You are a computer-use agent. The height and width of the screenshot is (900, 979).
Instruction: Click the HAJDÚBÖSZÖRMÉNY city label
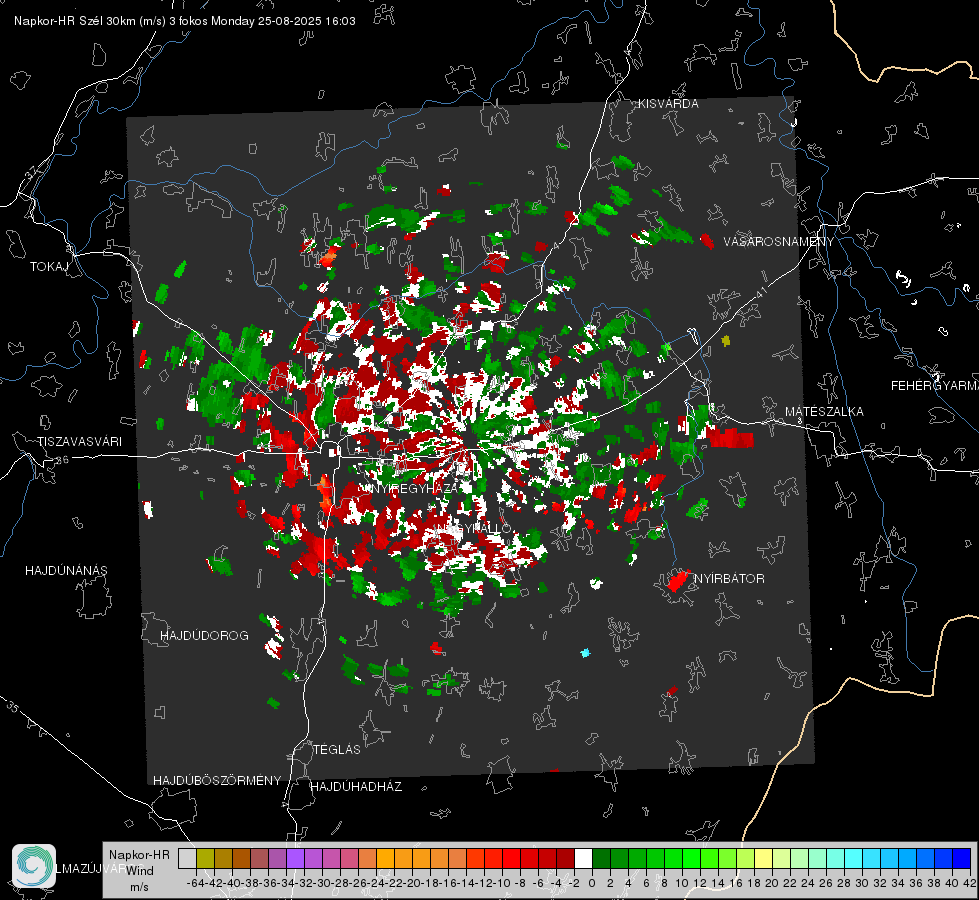(217, 781)
